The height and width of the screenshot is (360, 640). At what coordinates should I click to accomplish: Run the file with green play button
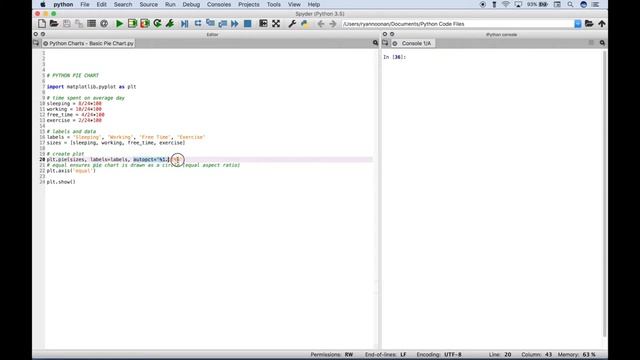(120, 24)
